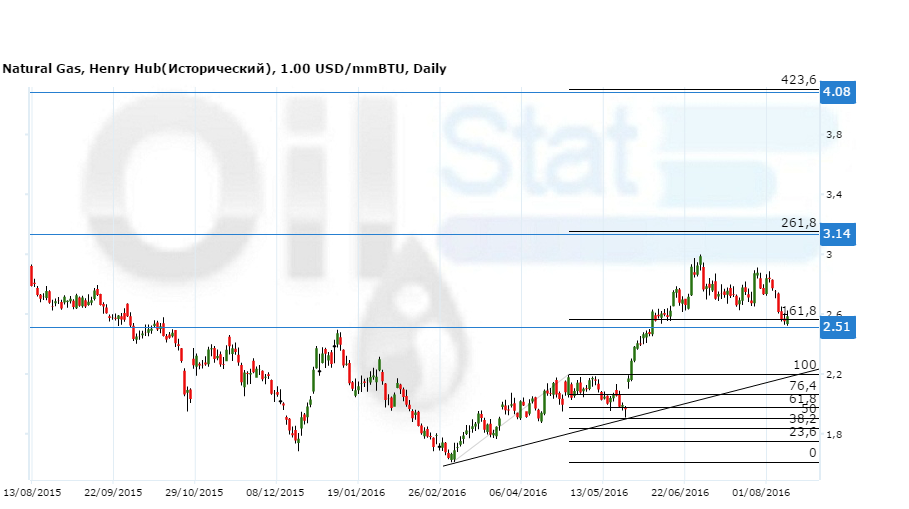The image size is (909, 509).
Task: Select the 23,6 Fibonacci level label
Action: 803,432
